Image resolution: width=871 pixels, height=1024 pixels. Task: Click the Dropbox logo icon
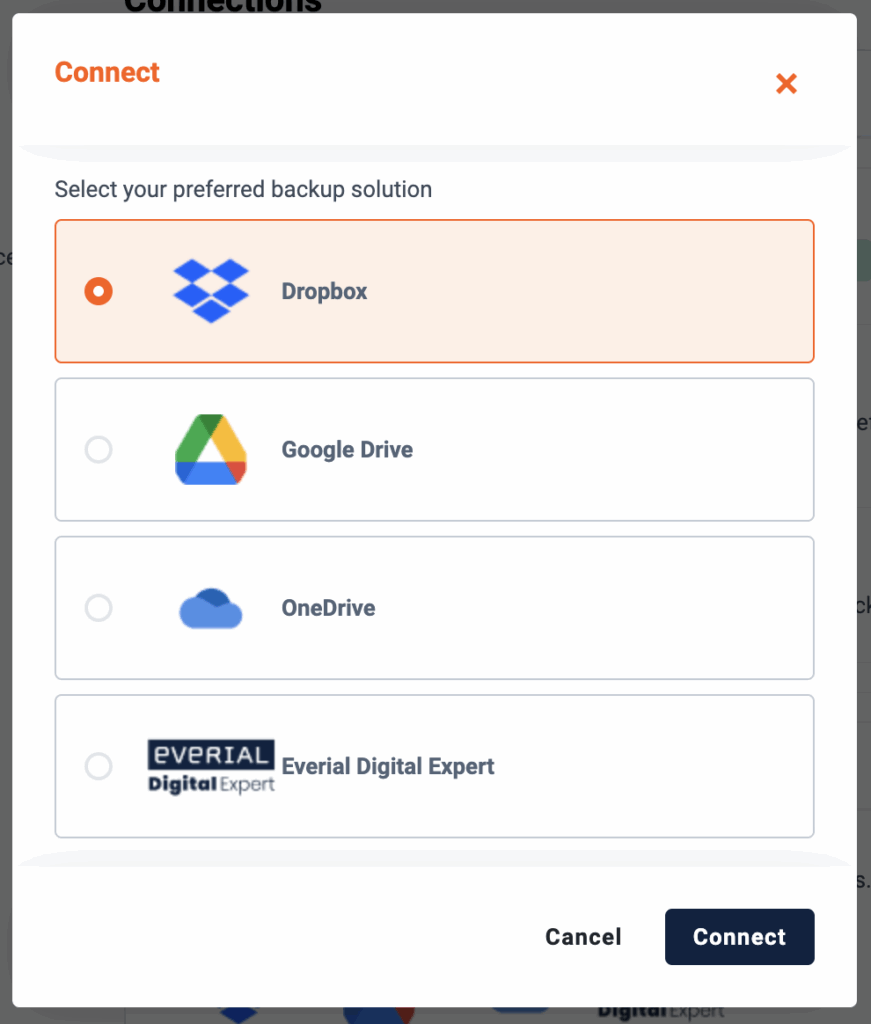[x=211, y=291]
